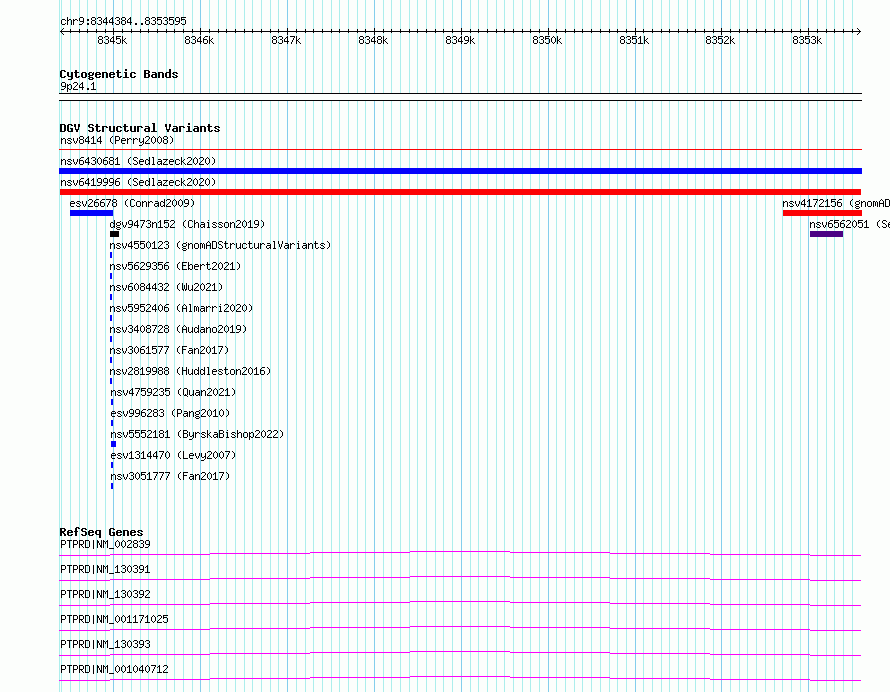
Task: Click the blue nsv5552181 variant marker
Action: click(114, 444)
